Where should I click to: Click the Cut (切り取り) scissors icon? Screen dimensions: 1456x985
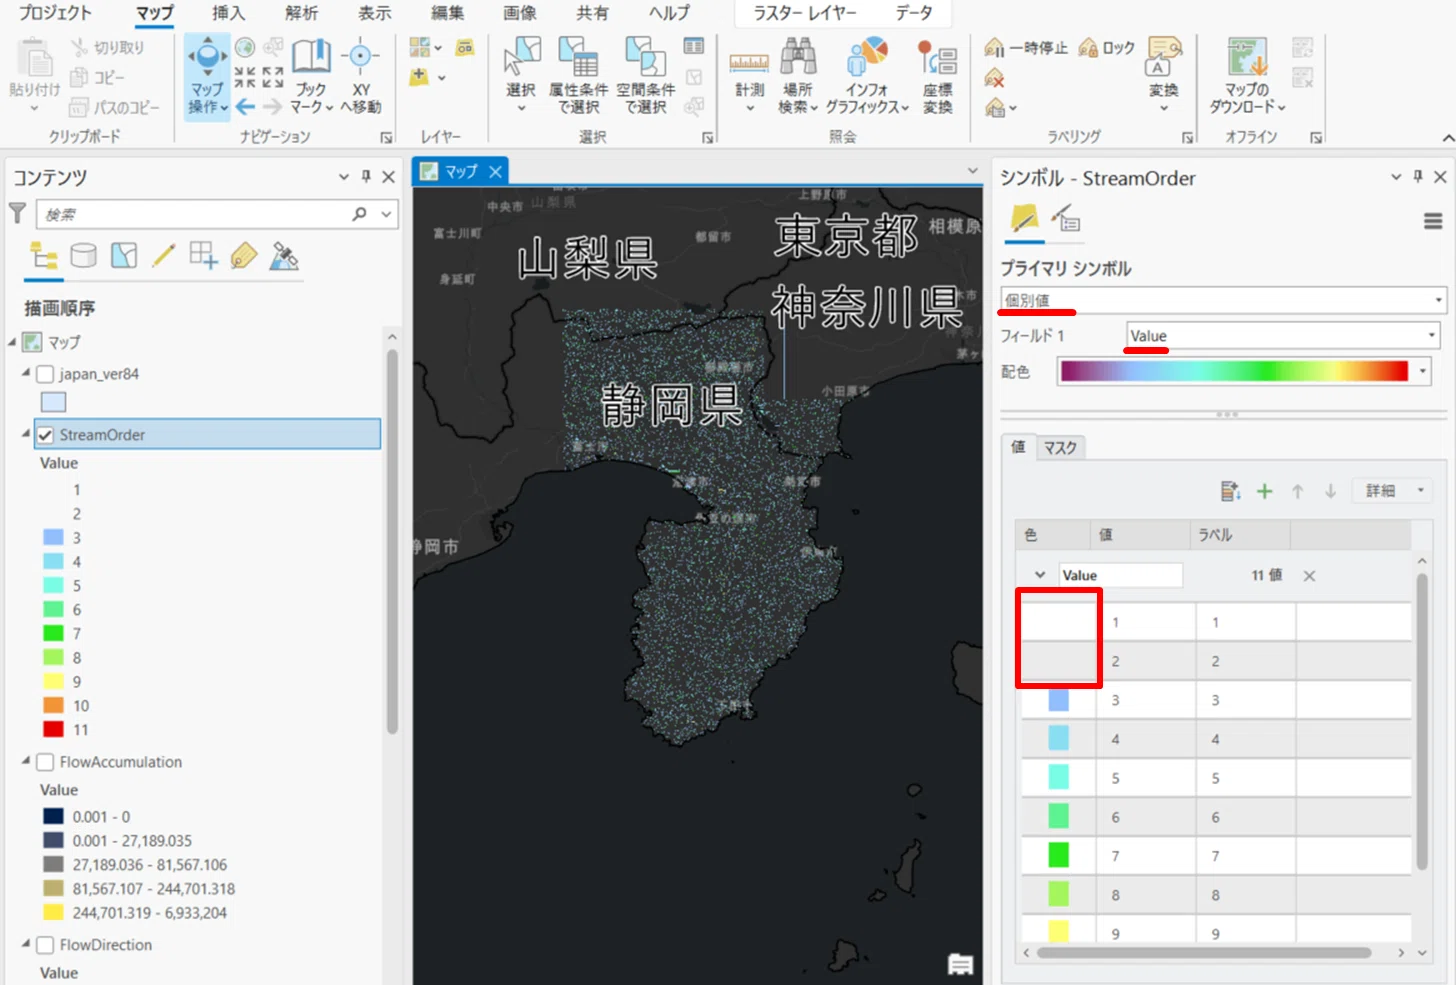point(80,47)
